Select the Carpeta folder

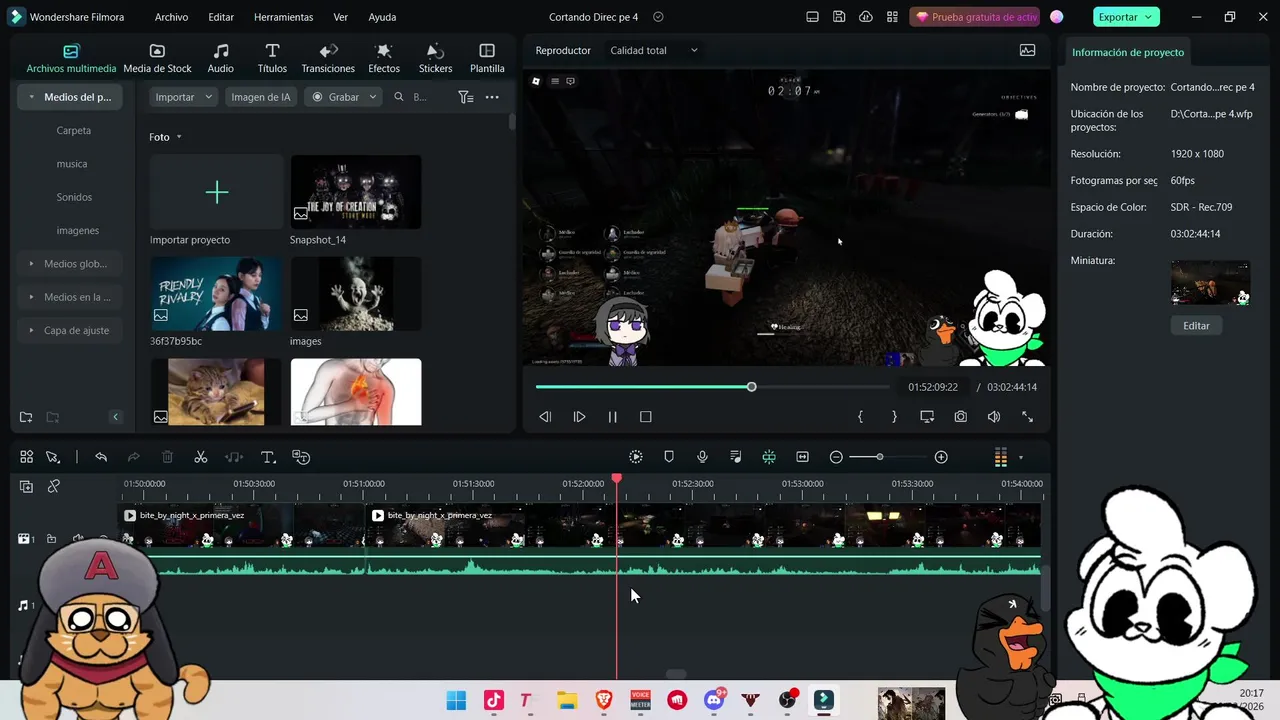pos(74,130)
